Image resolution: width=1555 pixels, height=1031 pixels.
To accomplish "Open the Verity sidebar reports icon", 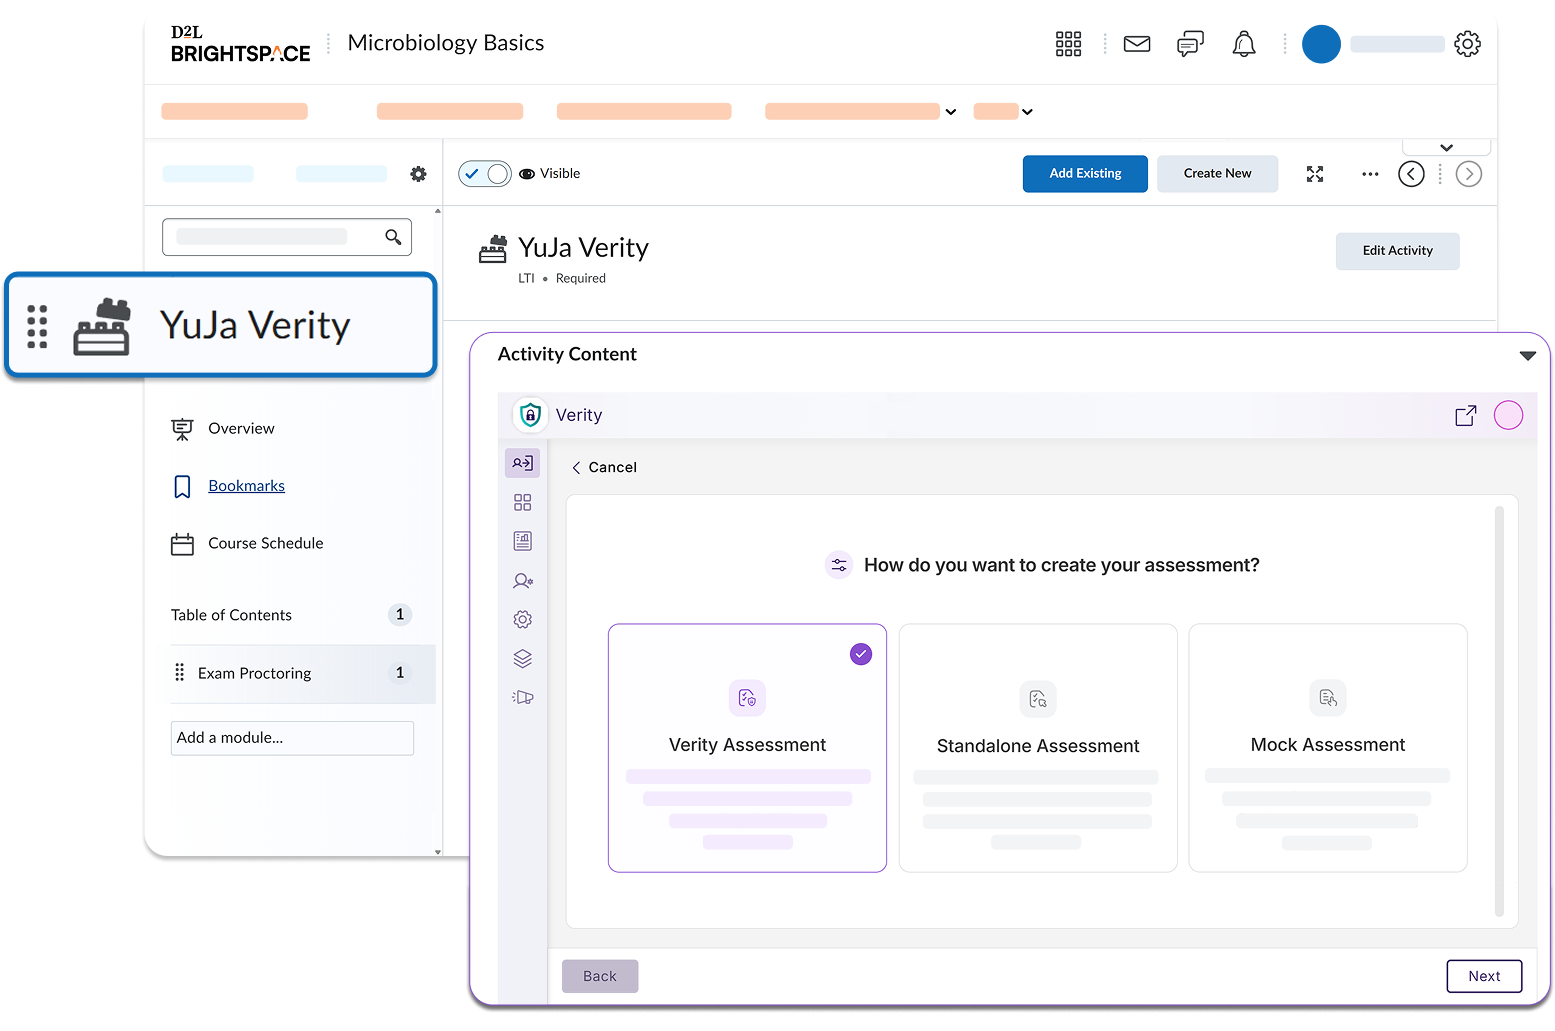I will tap(522, 541).
